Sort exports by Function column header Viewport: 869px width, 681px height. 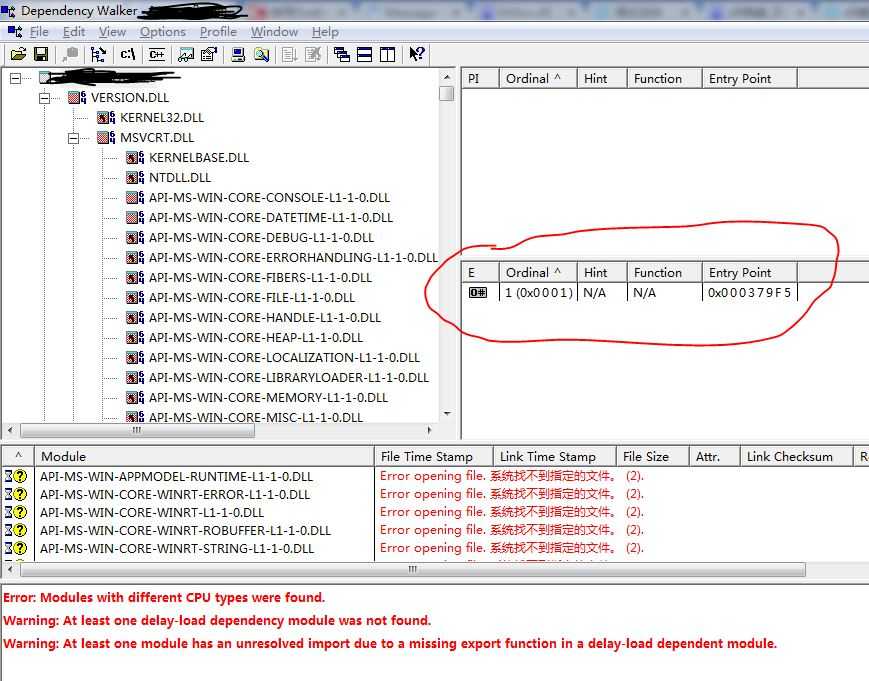point(664,273)
